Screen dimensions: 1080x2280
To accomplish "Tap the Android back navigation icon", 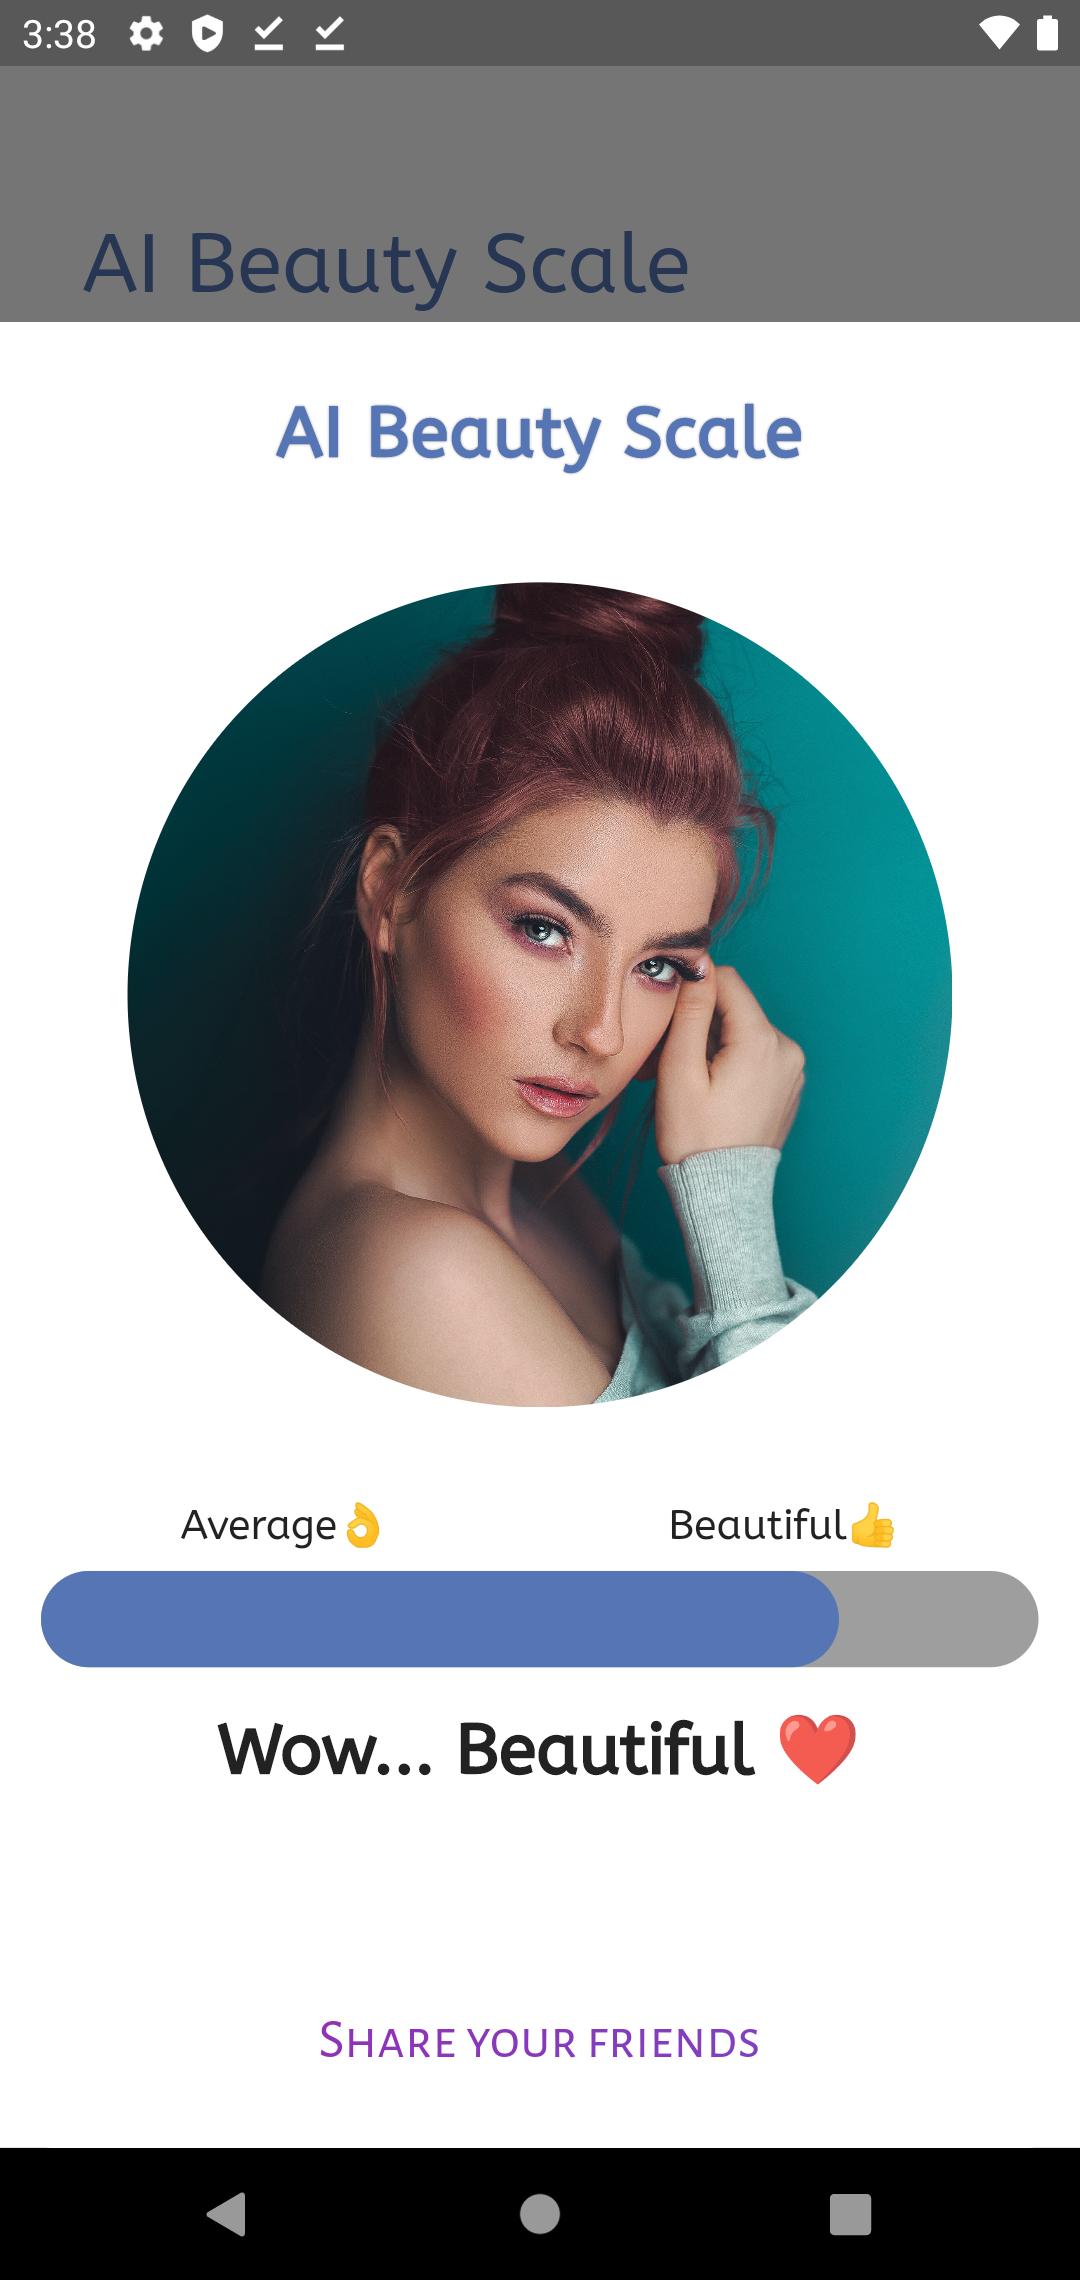I will tap(227, 2213).
